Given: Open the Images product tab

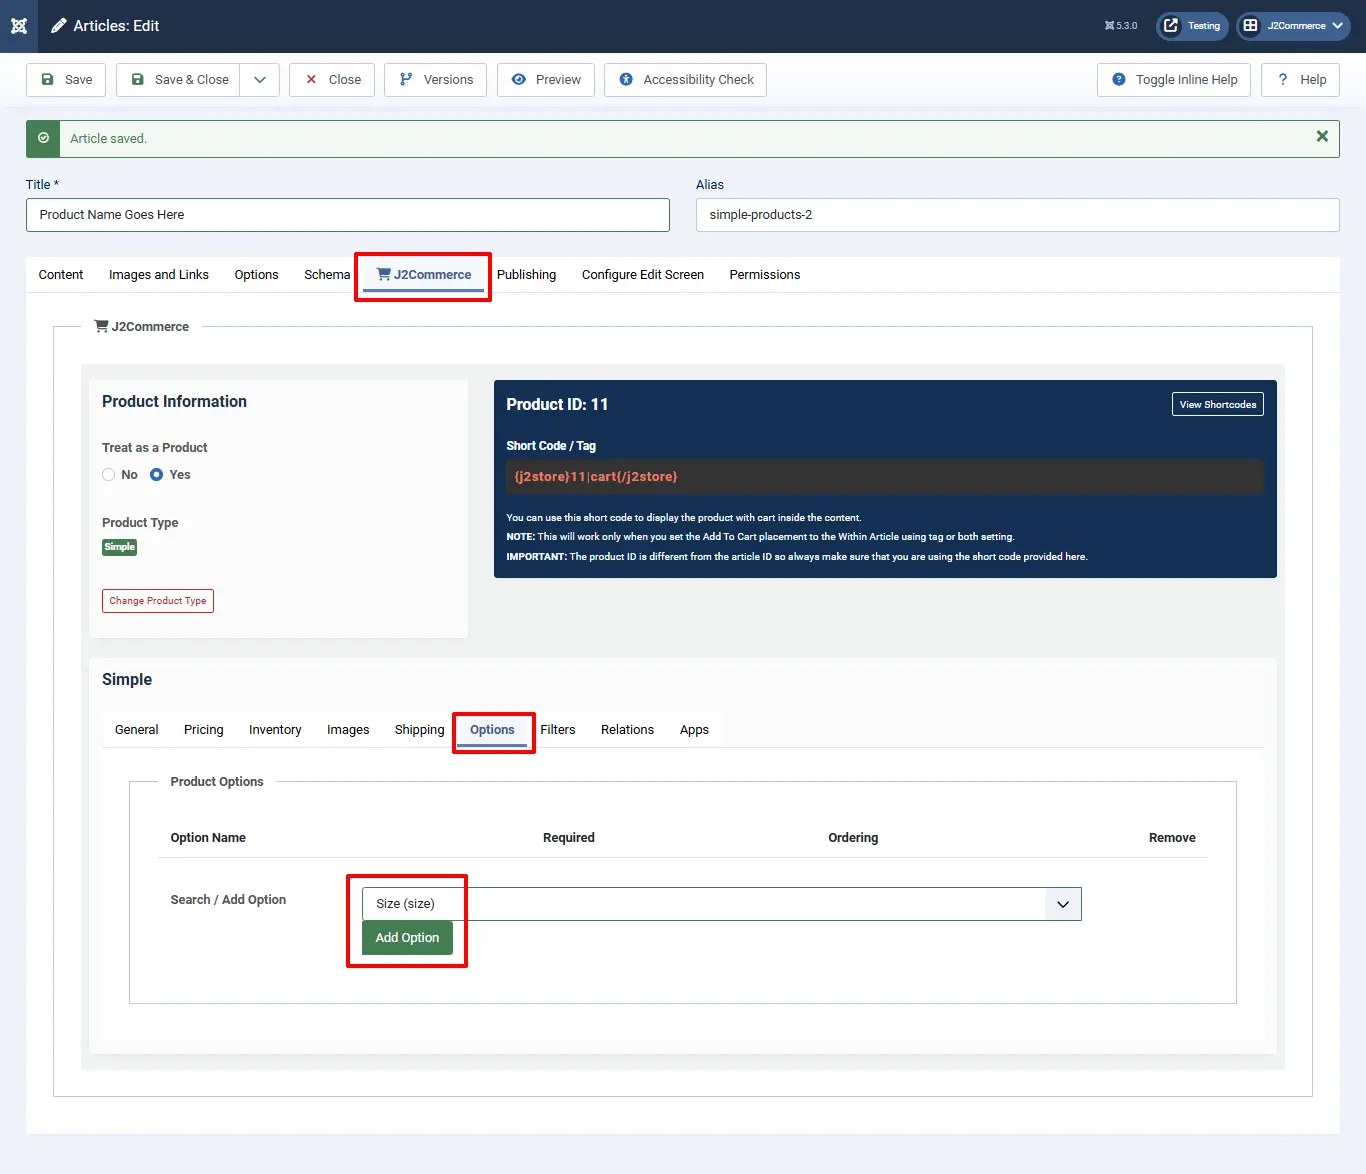Looking at the screenshot, I should [348, 730].
